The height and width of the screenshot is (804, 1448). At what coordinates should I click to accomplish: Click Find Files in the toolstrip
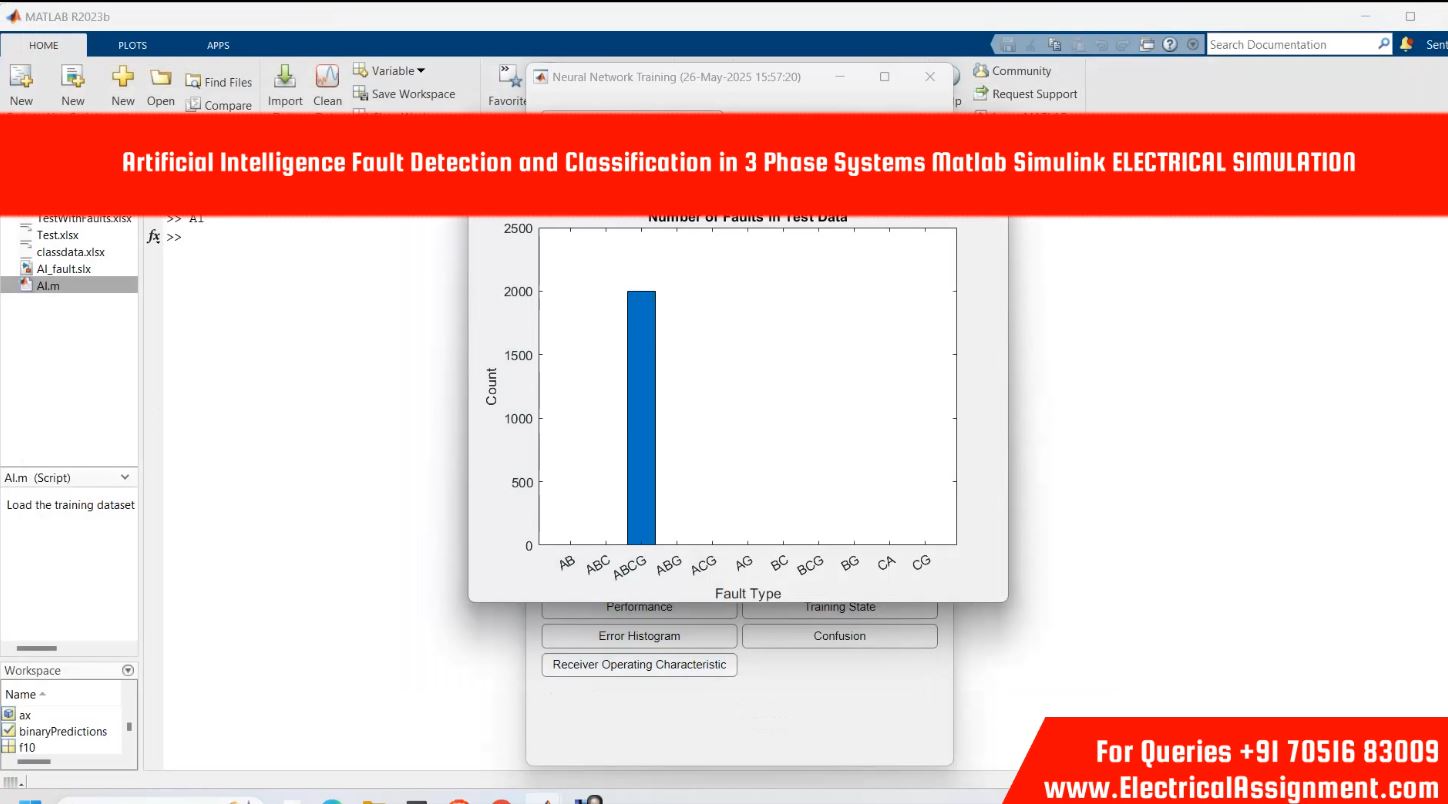218,82
